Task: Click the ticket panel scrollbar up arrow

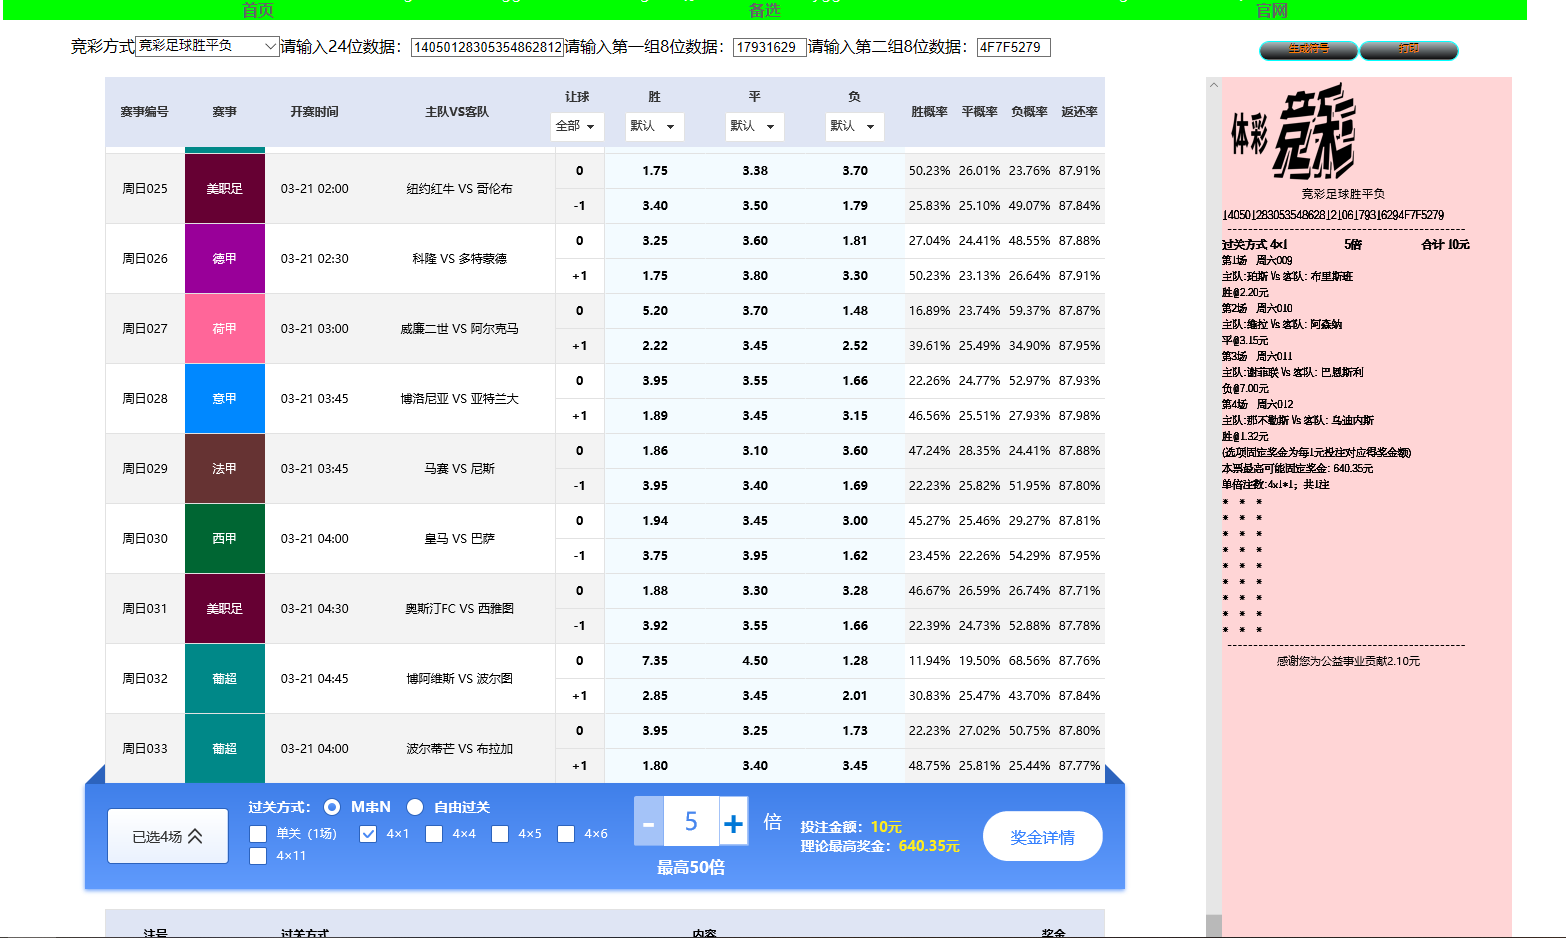Action: tap(1214, 85)
